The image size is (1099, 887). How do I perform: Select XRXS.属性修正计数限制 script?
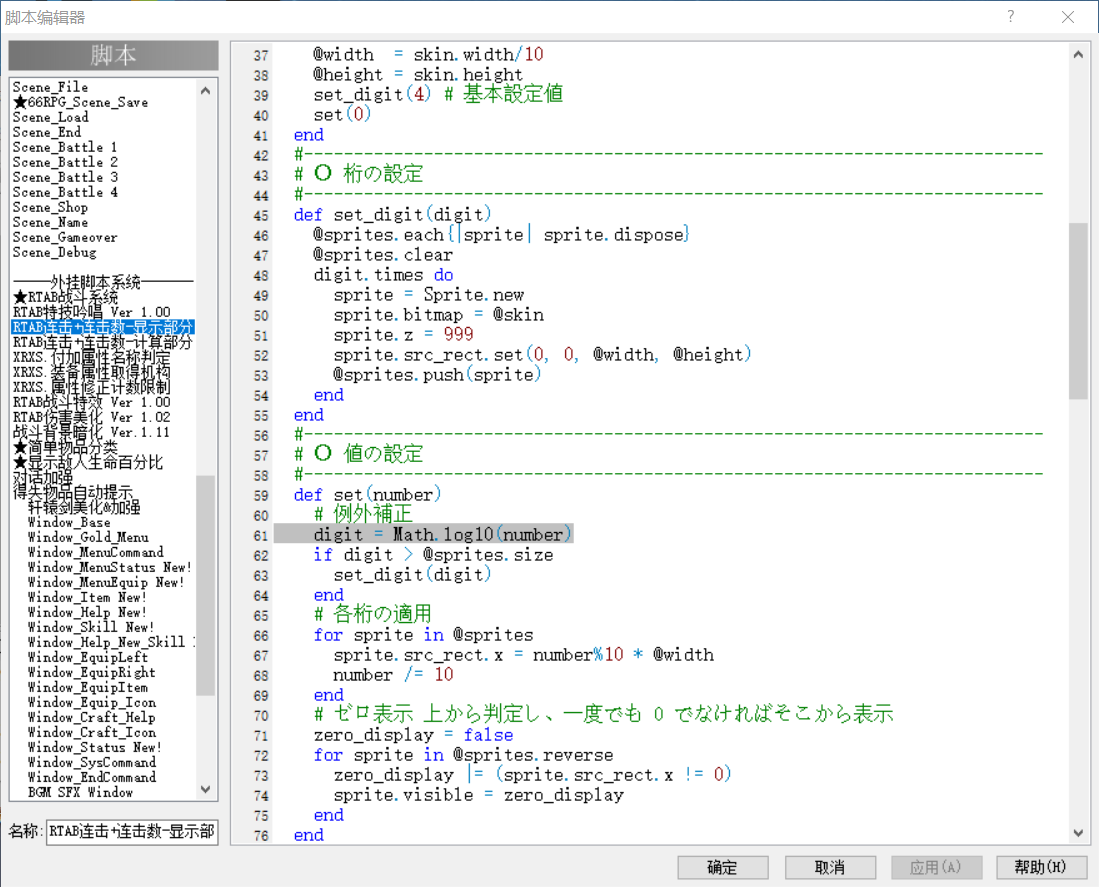[x=91, y=387]
